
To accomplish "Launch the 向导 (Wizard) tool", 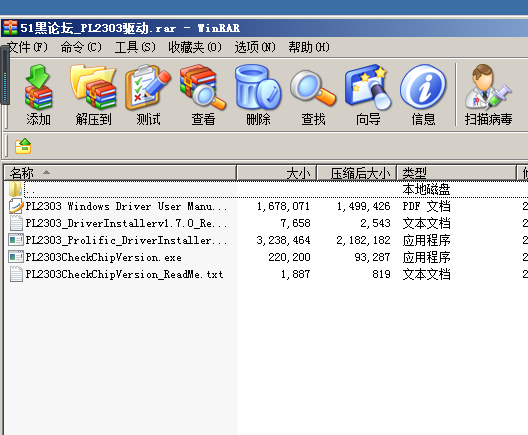I will [368, 94].
